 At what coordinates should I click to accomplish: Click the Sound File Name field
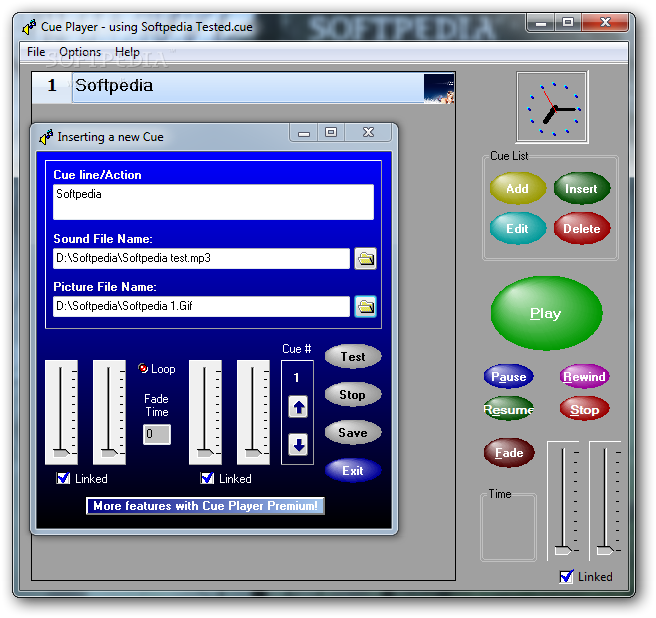201,259
